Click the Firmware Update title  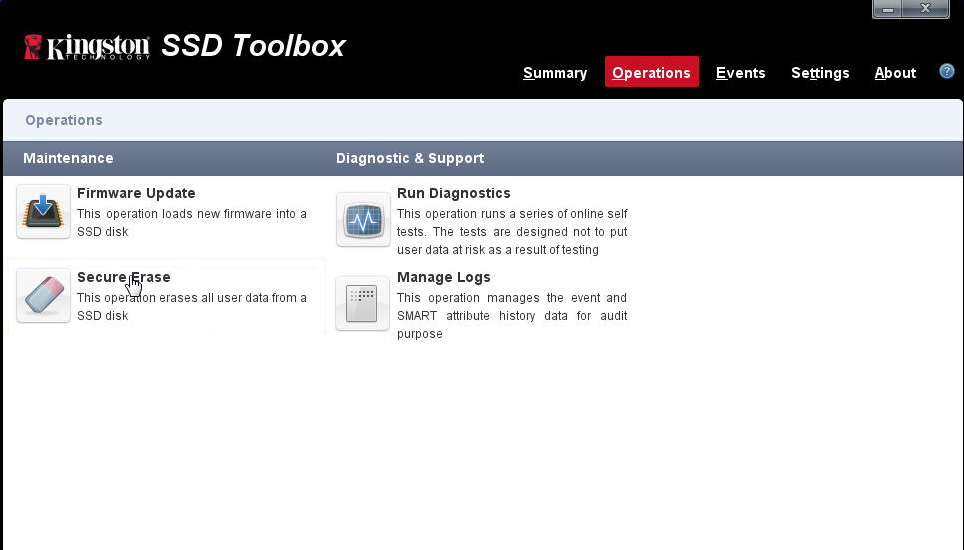(x=136, y=193)
